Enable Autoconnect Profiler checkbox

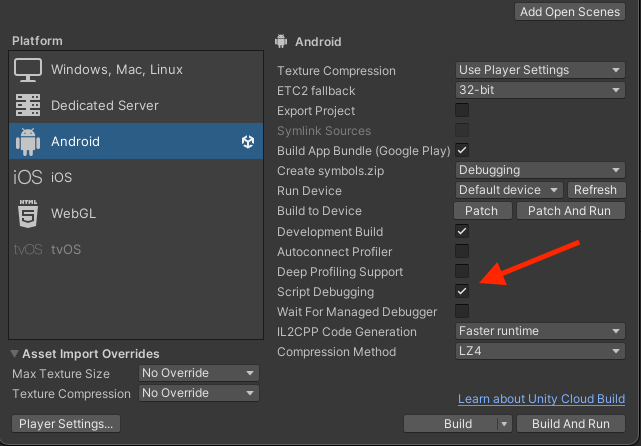pos(462,251)
